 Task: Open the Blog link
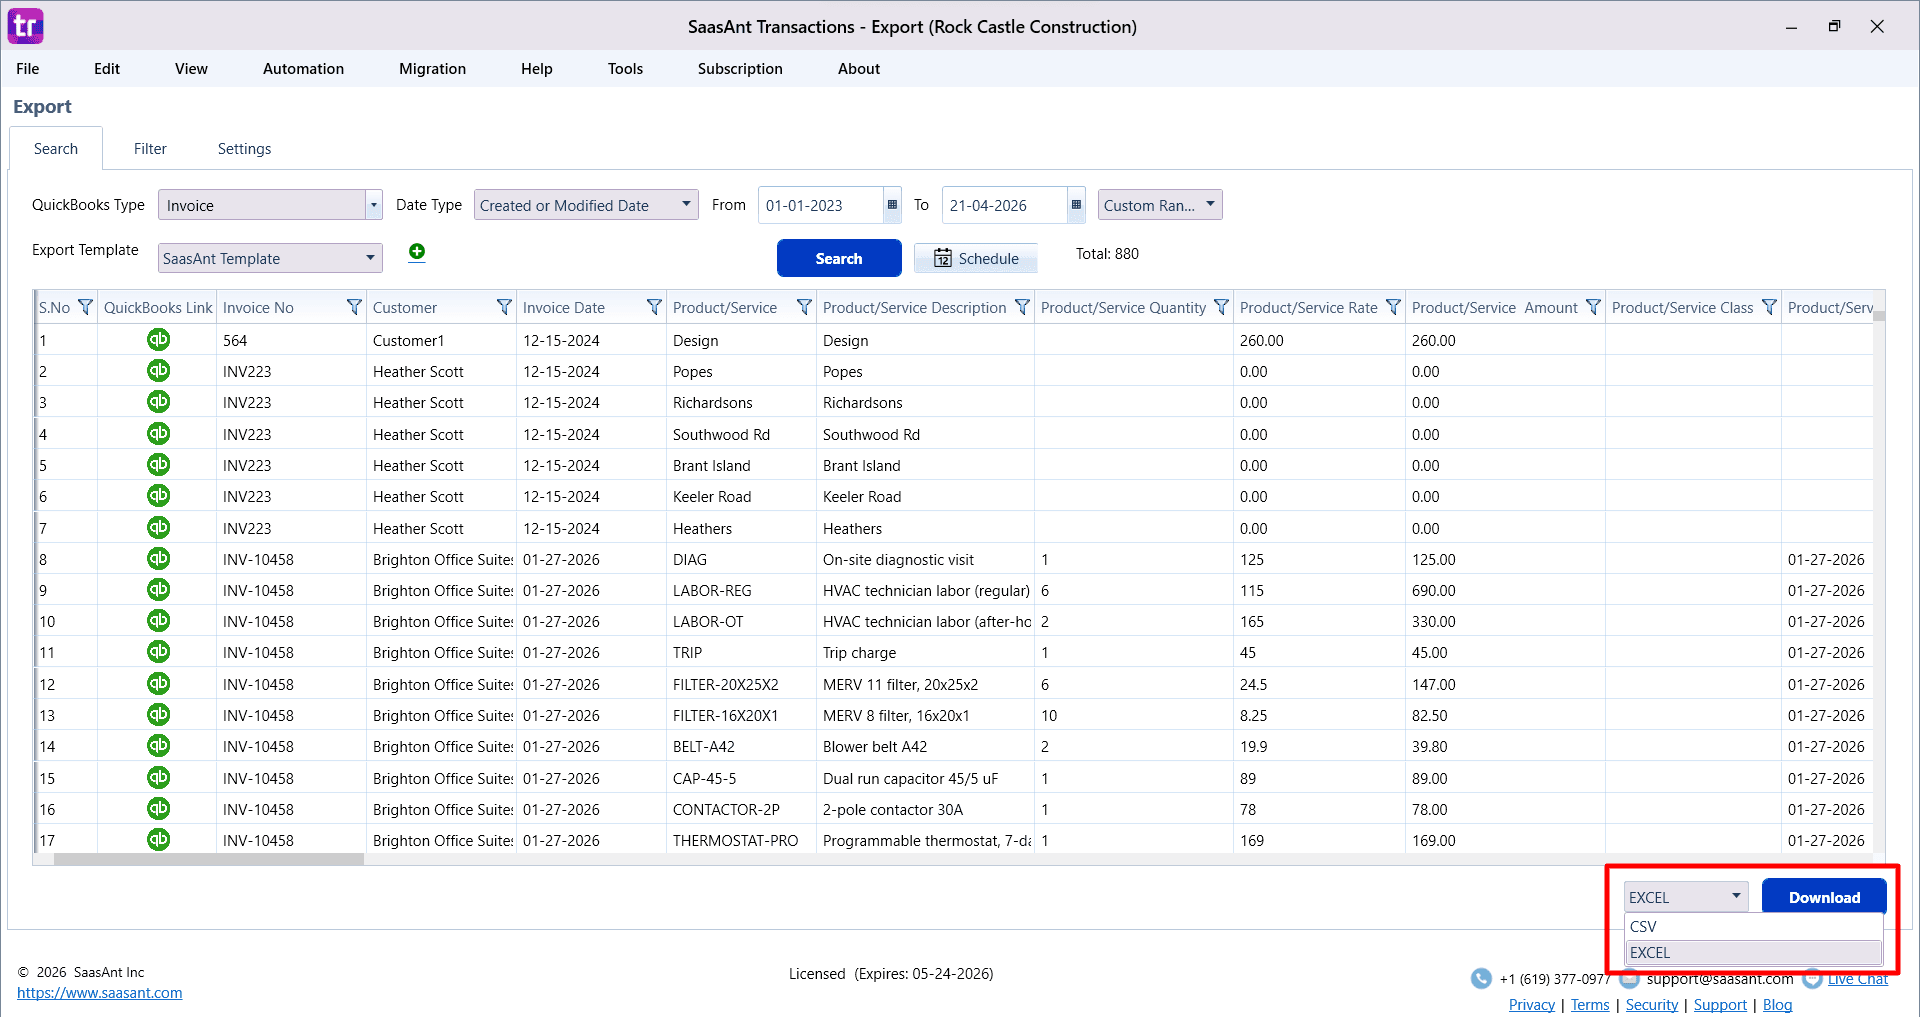(x=1777, y=1005)
